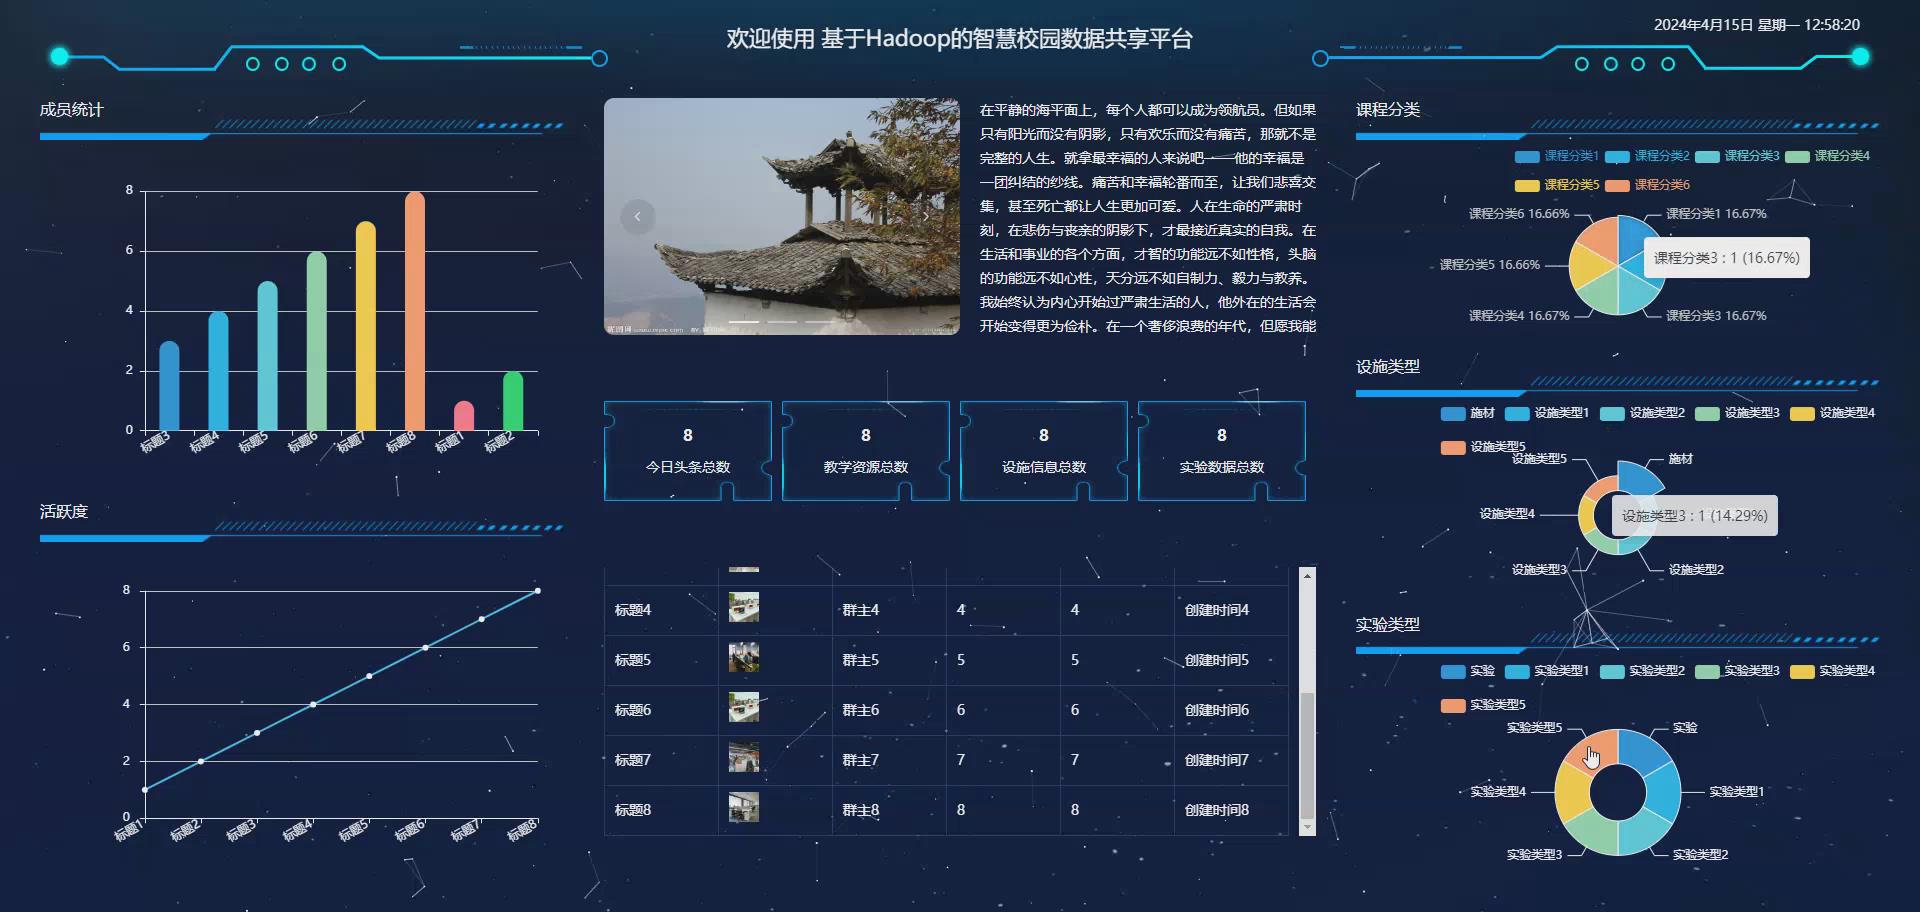Viewport: 1920px width, 912px height.
Task: Open the thumbnail image in row 标题6
Action: (743, 707)
